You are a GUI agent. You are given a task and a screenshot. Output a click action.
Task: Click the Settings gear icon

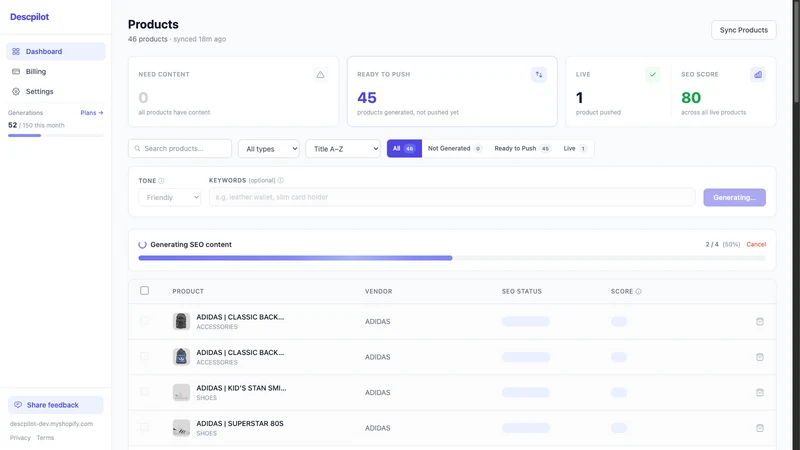(x=16, y=91)
